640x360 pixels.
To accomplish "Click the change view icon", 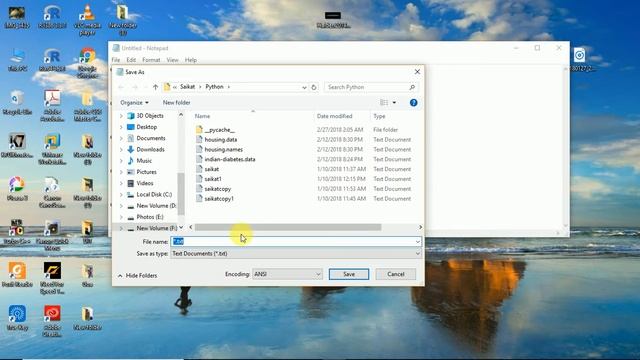I will click(384, 102).
